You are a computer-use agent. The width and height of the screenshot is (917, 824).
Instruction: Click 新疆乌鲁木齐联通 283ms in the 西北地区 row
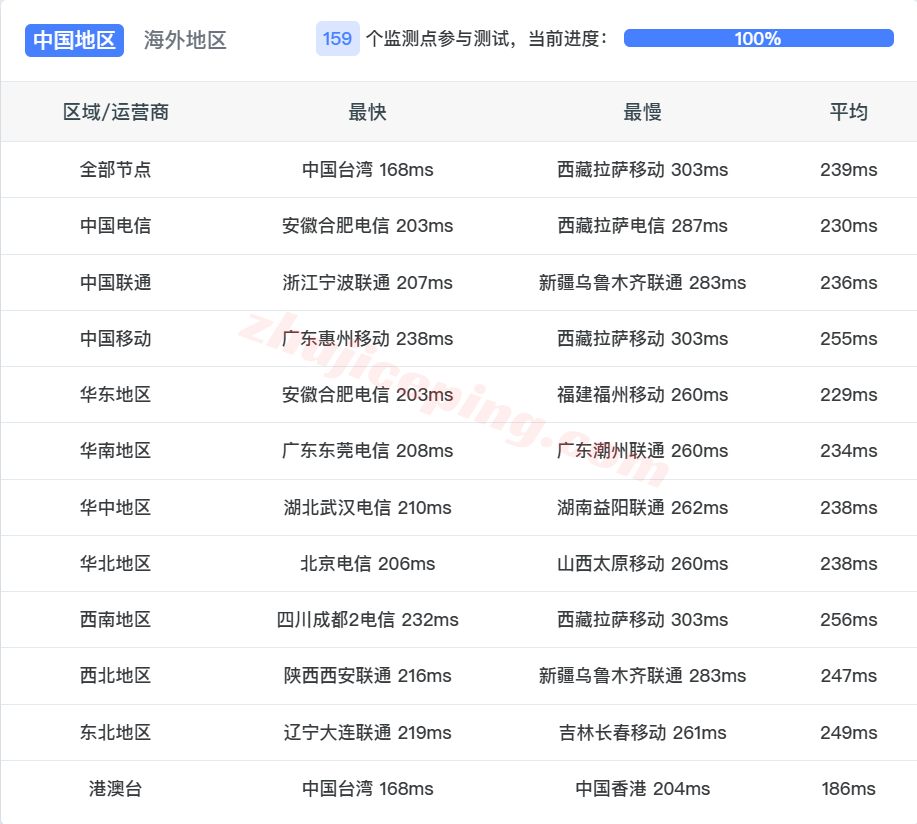pyautogui.click(x=642, y=675)
